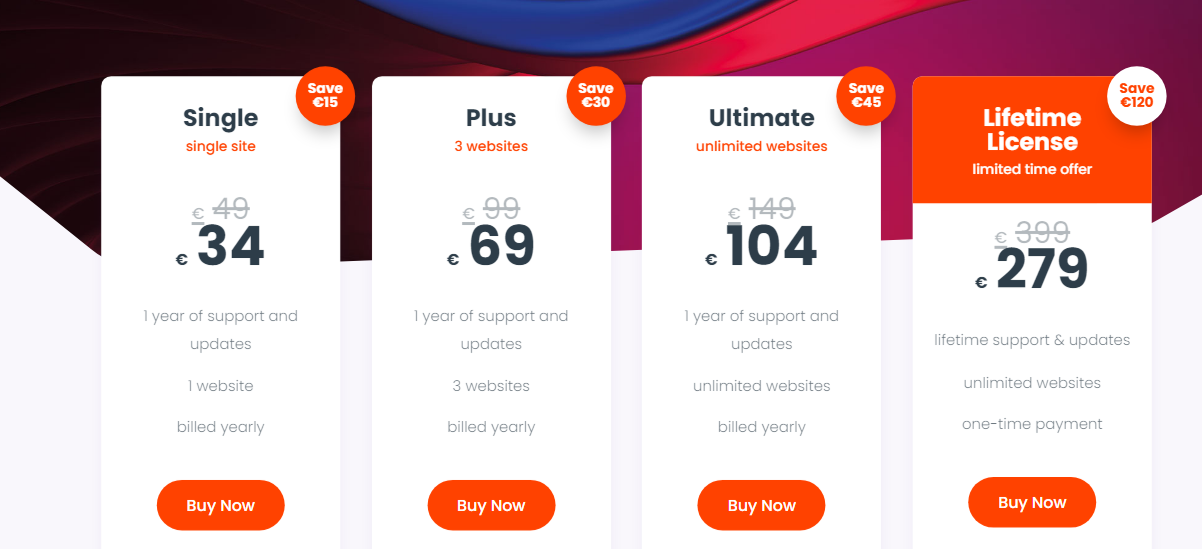Click 'one-time payment' text in Lifetime card
The width and height of the screenshot is (1202, 549).
[1032, 424]
